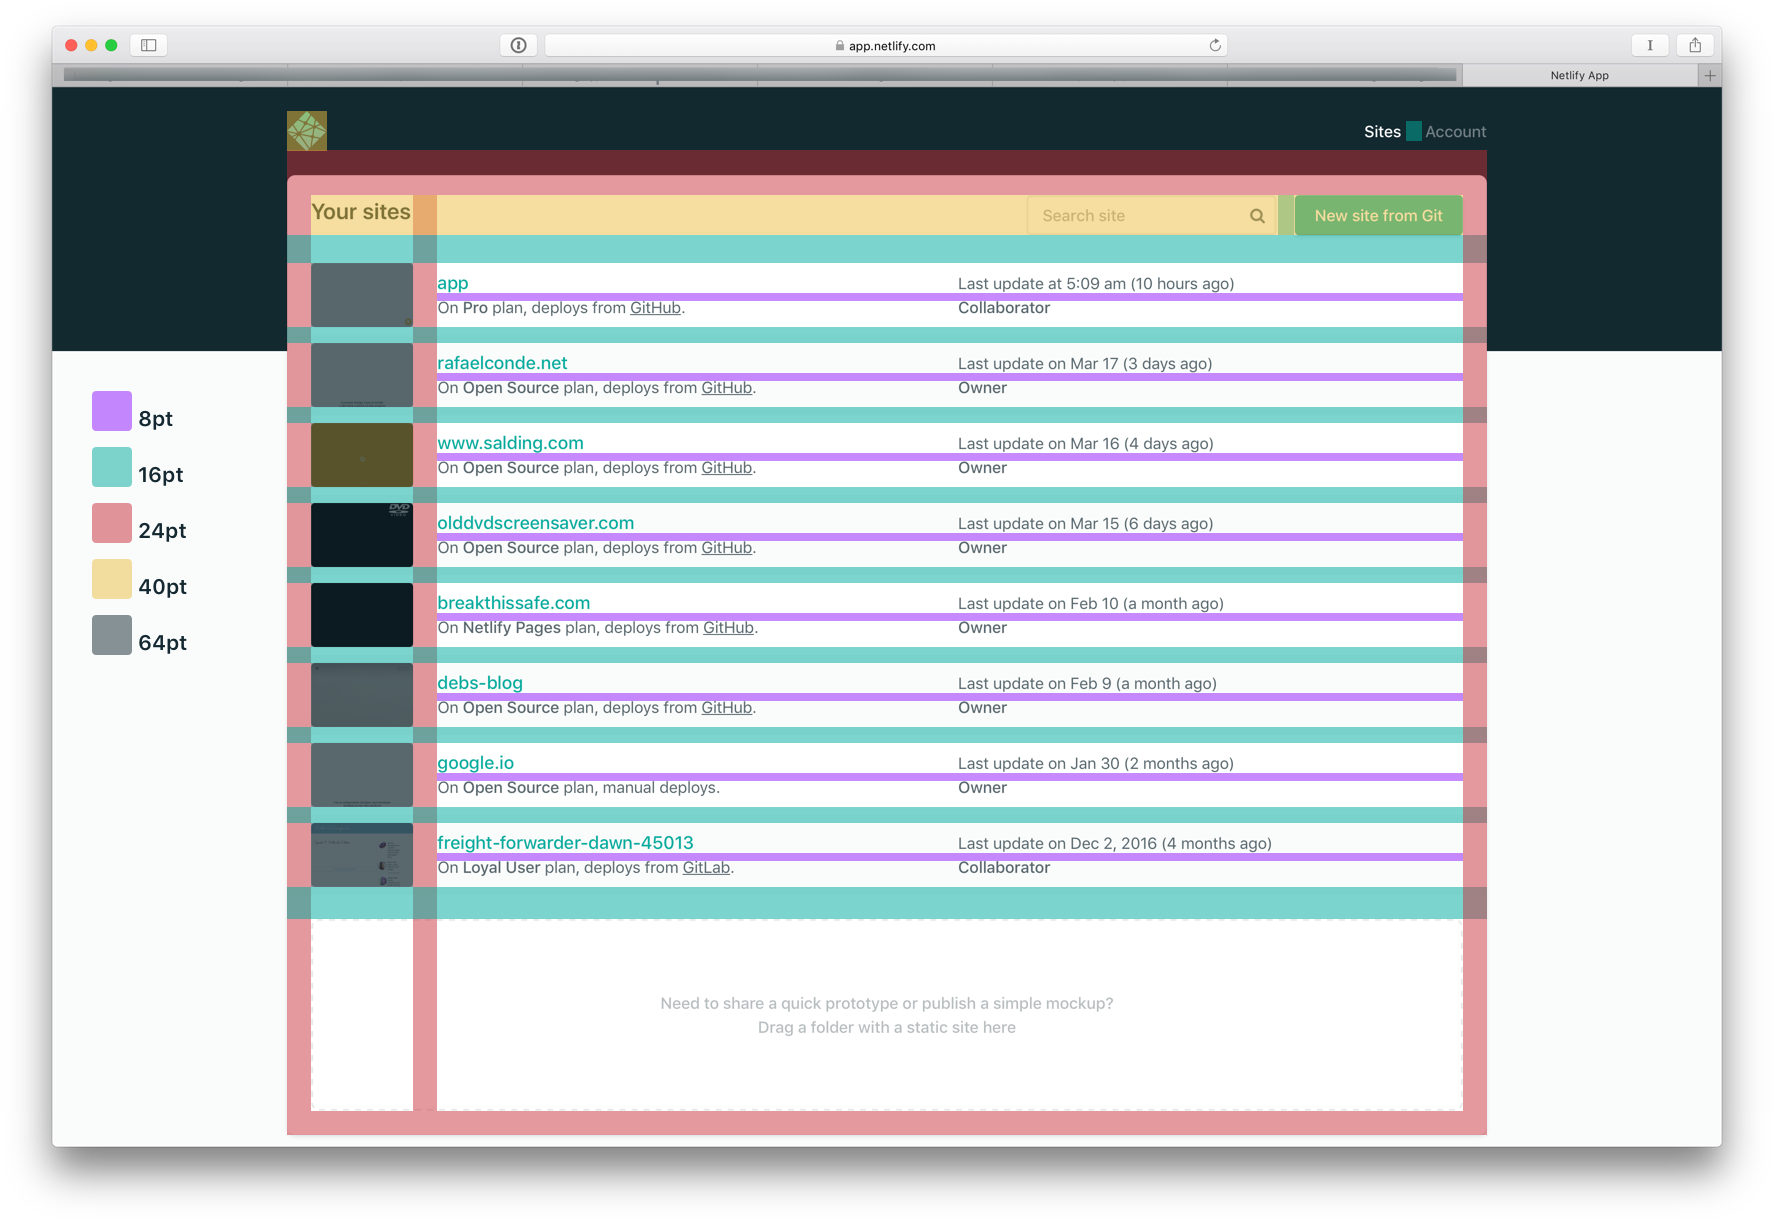
Task: Open a new browser tab with plus icon
Action: [1710, 74]
